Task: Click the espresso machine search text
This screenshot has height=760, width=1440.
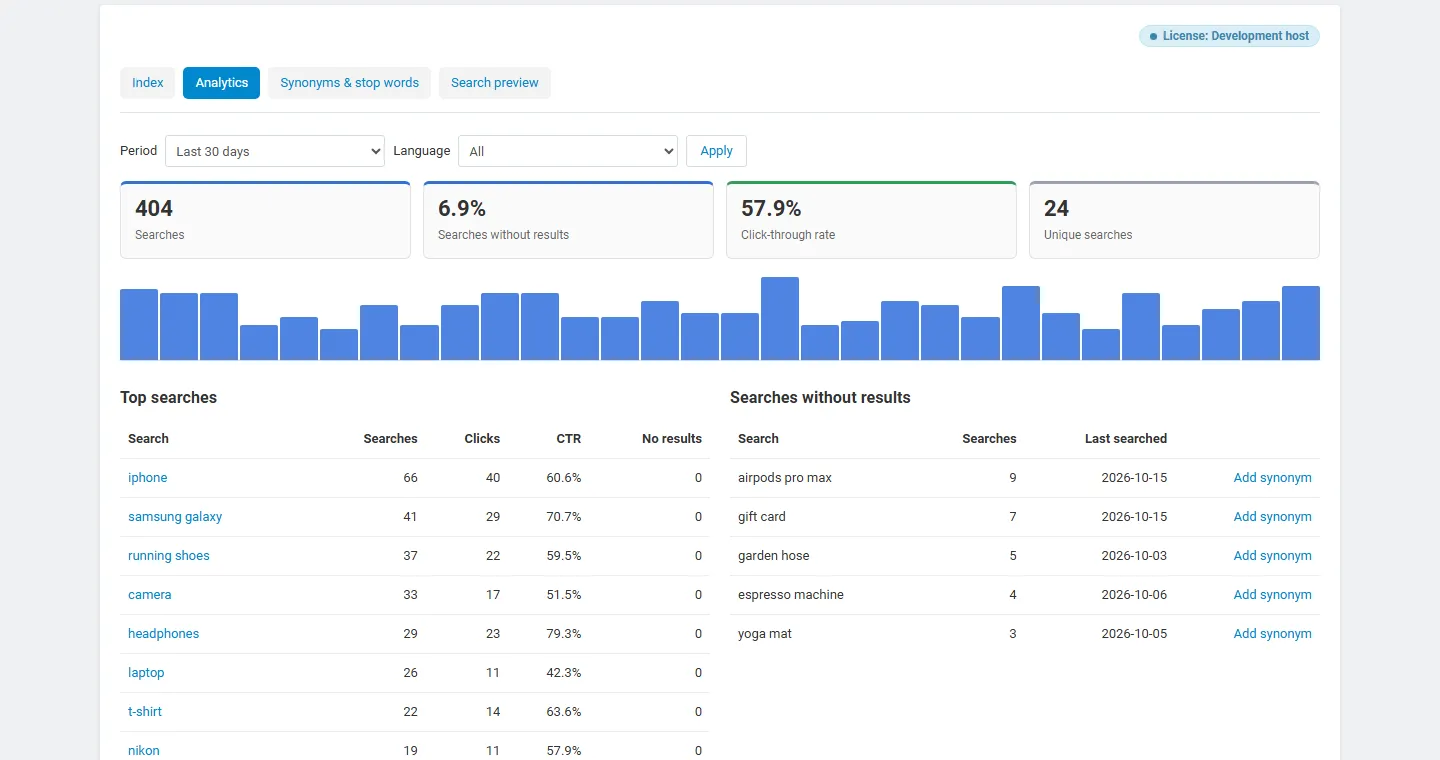Action: [x=791, y=595]
